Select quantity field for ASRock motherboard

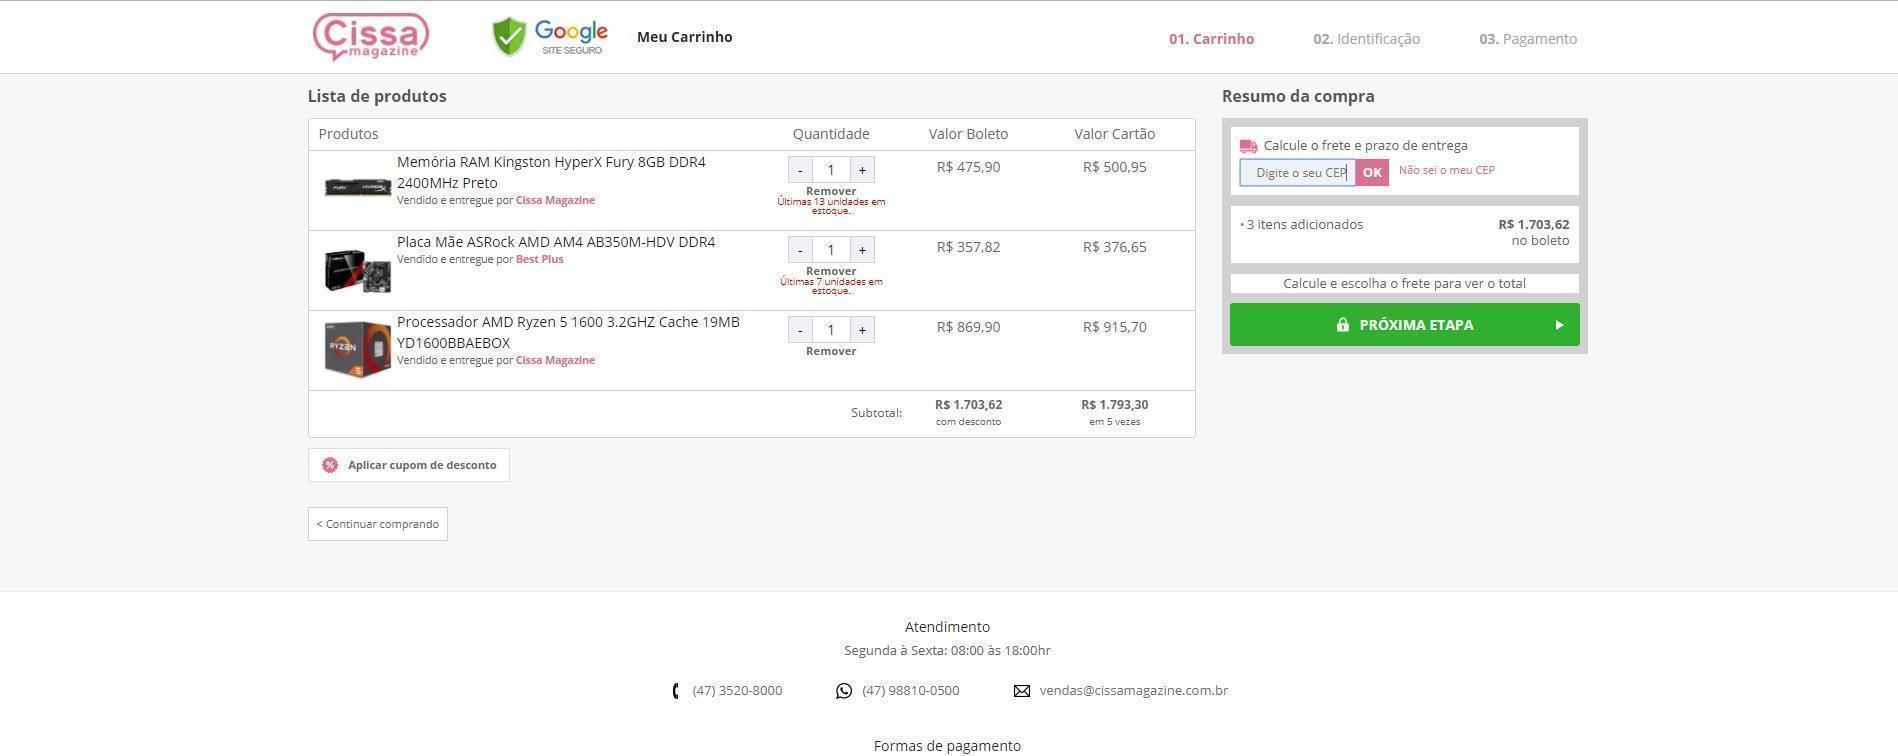coord(831,250)
